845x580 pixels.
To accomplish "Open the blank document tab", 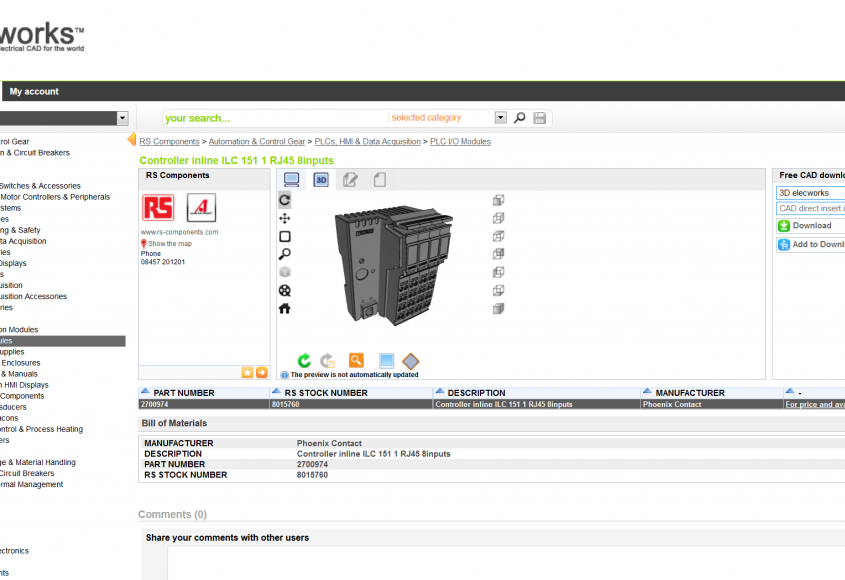I will [x=380, y=179].
